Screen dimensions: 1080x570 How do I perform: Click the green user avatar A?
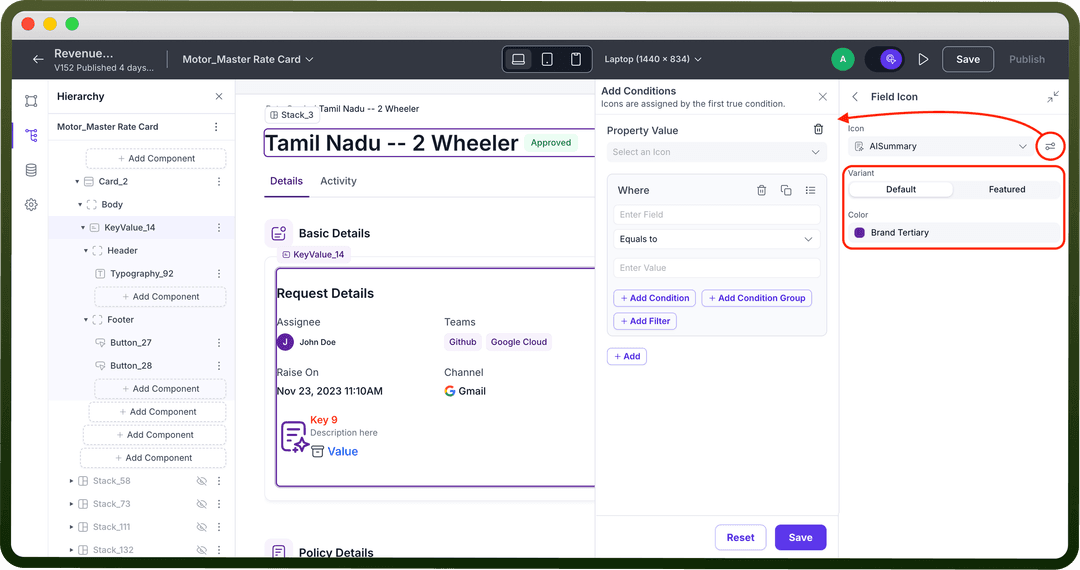842,59
